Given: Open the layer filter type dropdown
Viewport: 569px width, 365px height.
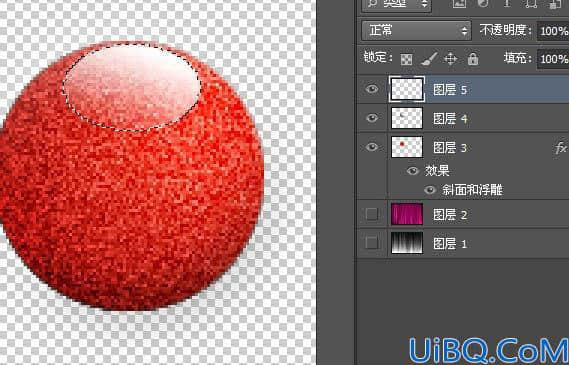Looking at the screenshot, I should 397,5.
